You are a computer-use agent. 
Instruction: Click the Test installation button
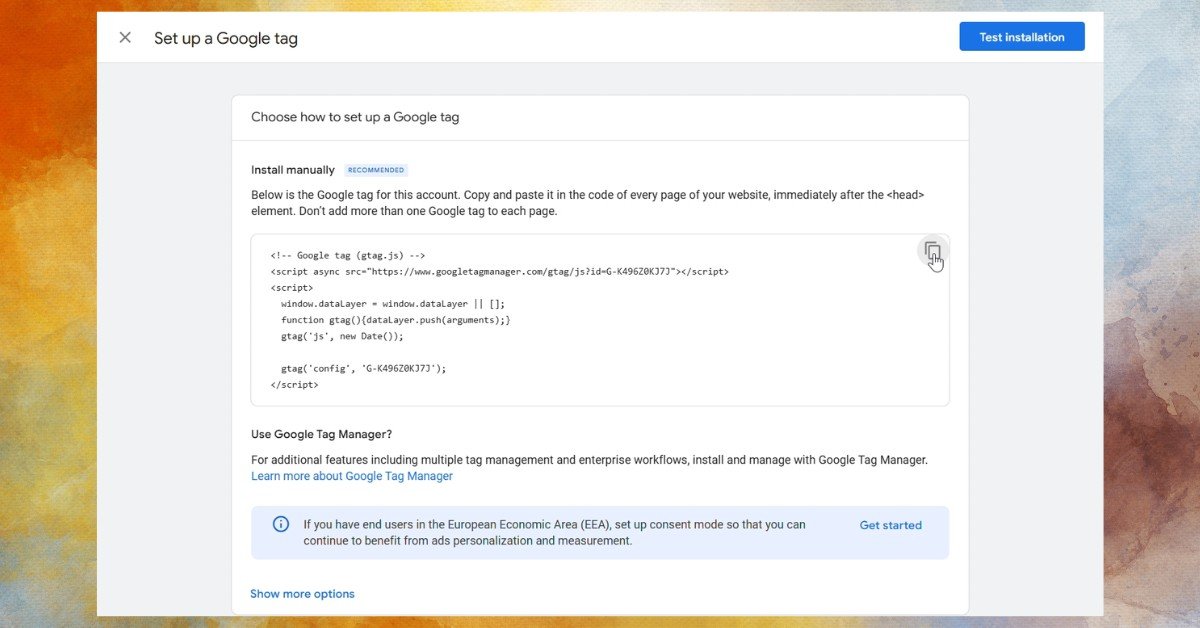[x=1022, y=37]
